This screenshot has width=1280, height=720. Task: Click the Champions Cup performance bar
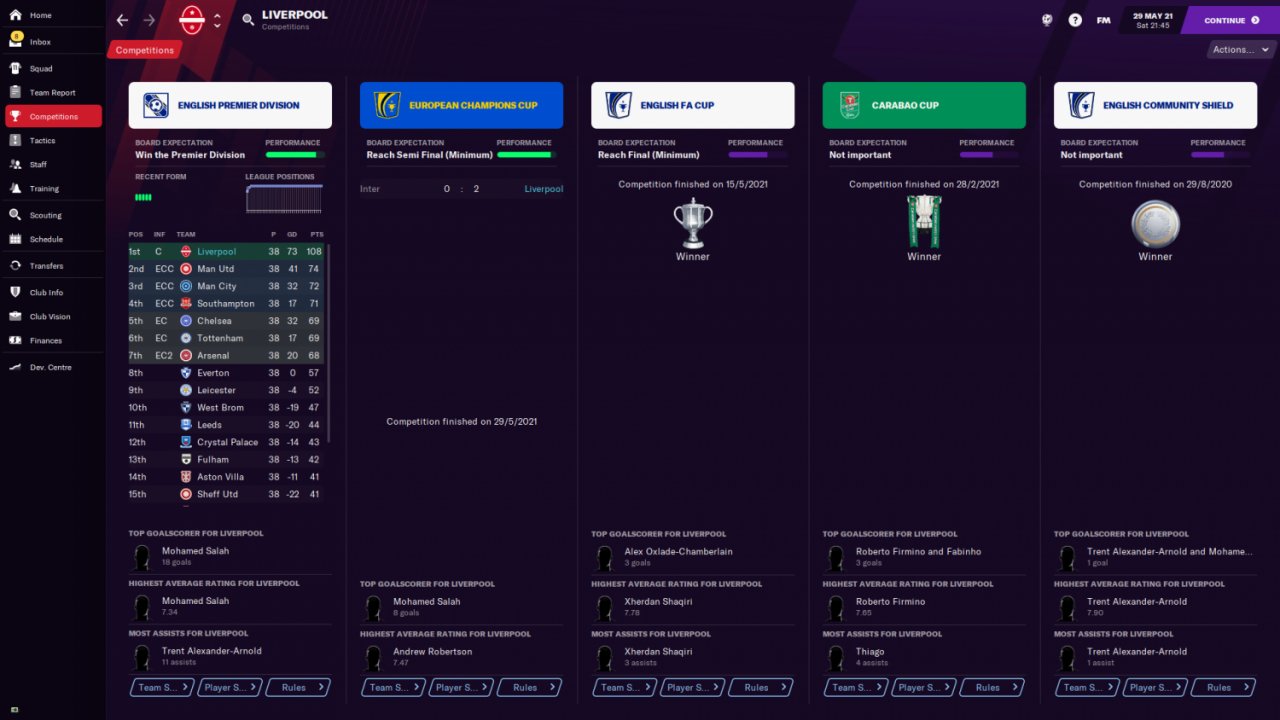pyautogui.click(x=525, y=155)
